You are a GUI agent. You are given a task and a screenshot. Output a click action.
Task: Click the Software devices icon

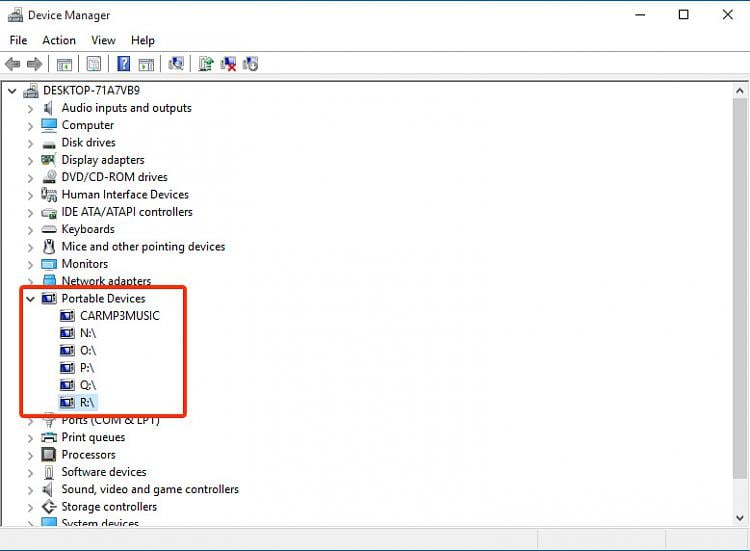click(x=49, y=472)
